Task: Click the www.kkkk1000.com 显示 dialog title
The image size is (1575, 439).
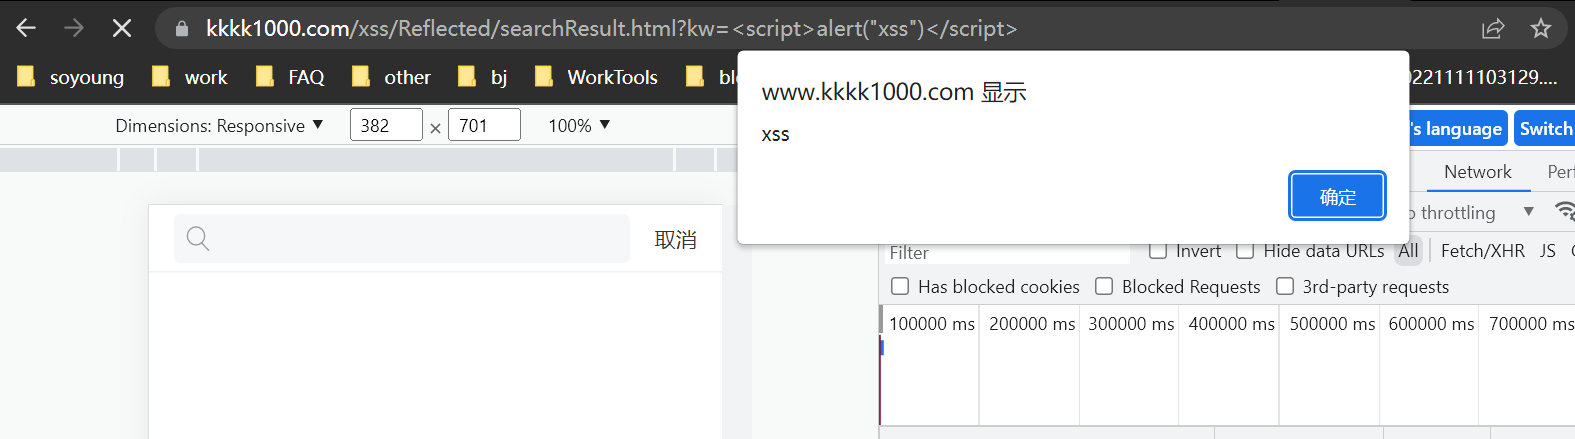Action: tap(894, 92)
